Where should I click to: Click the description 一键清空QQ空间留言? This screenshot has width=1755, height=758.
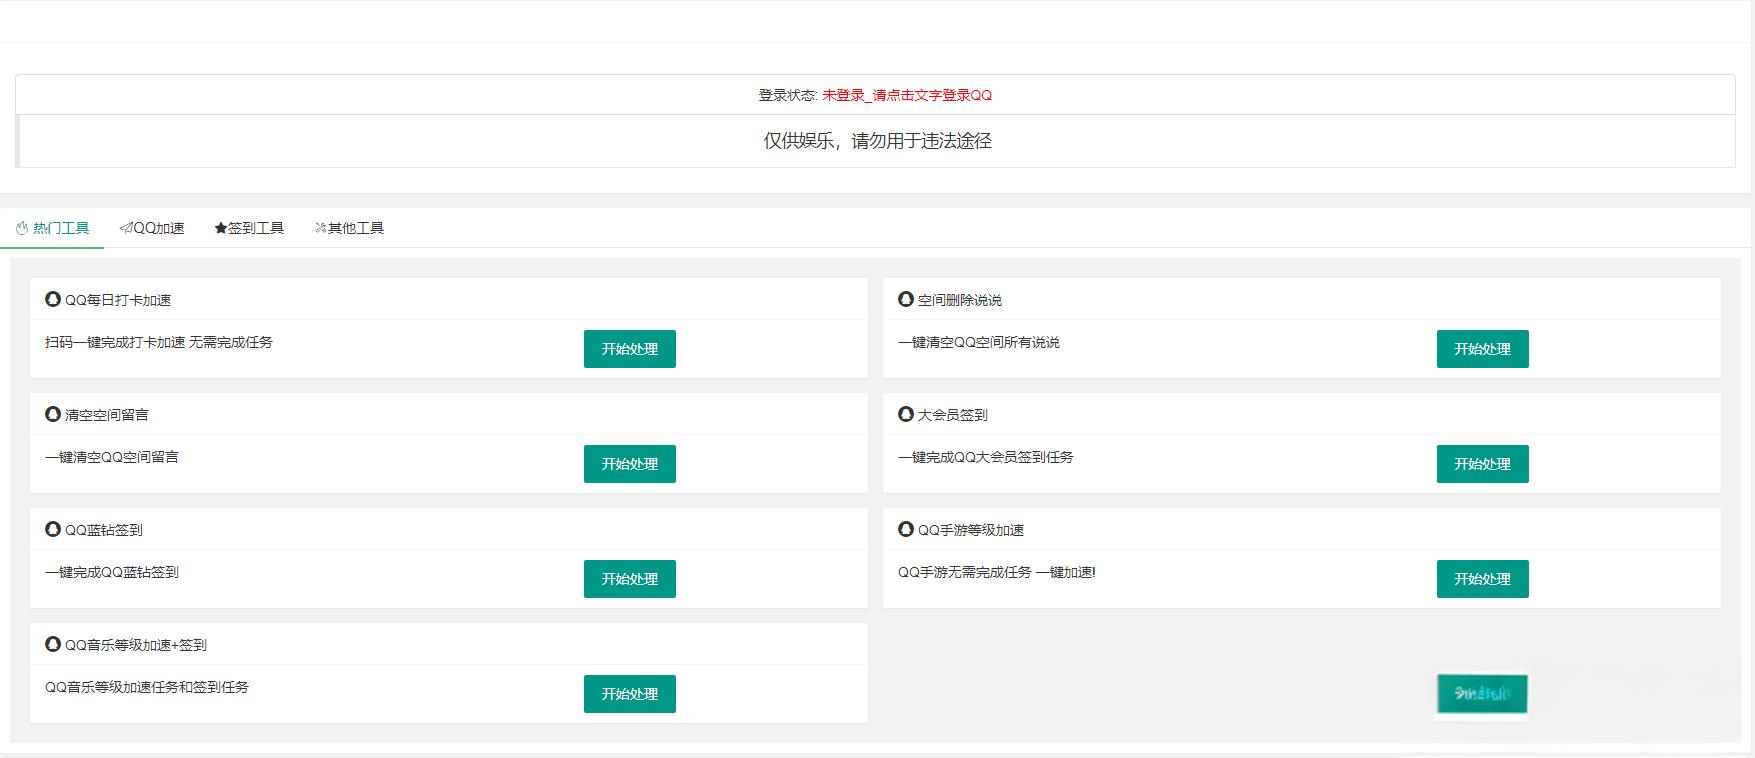[x=112, y=457]
